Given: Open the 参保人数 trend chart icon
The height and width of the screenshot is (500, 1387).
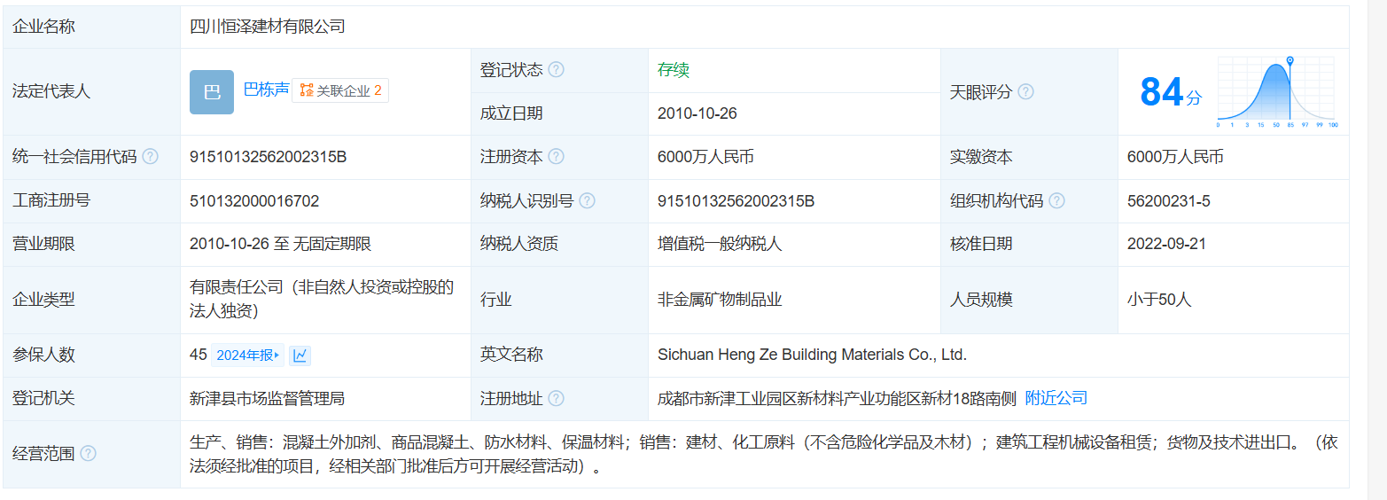Looking at the screenshot, I should [300, 355].
